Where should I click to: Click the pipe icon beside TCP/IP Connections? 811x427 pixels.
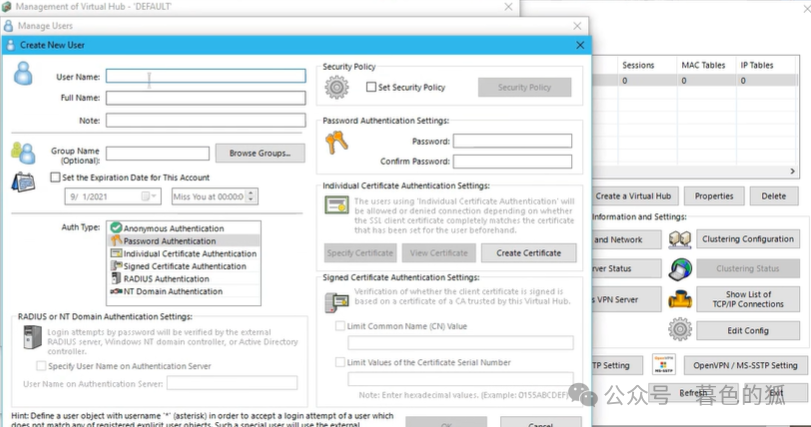[x=681, y=299]
